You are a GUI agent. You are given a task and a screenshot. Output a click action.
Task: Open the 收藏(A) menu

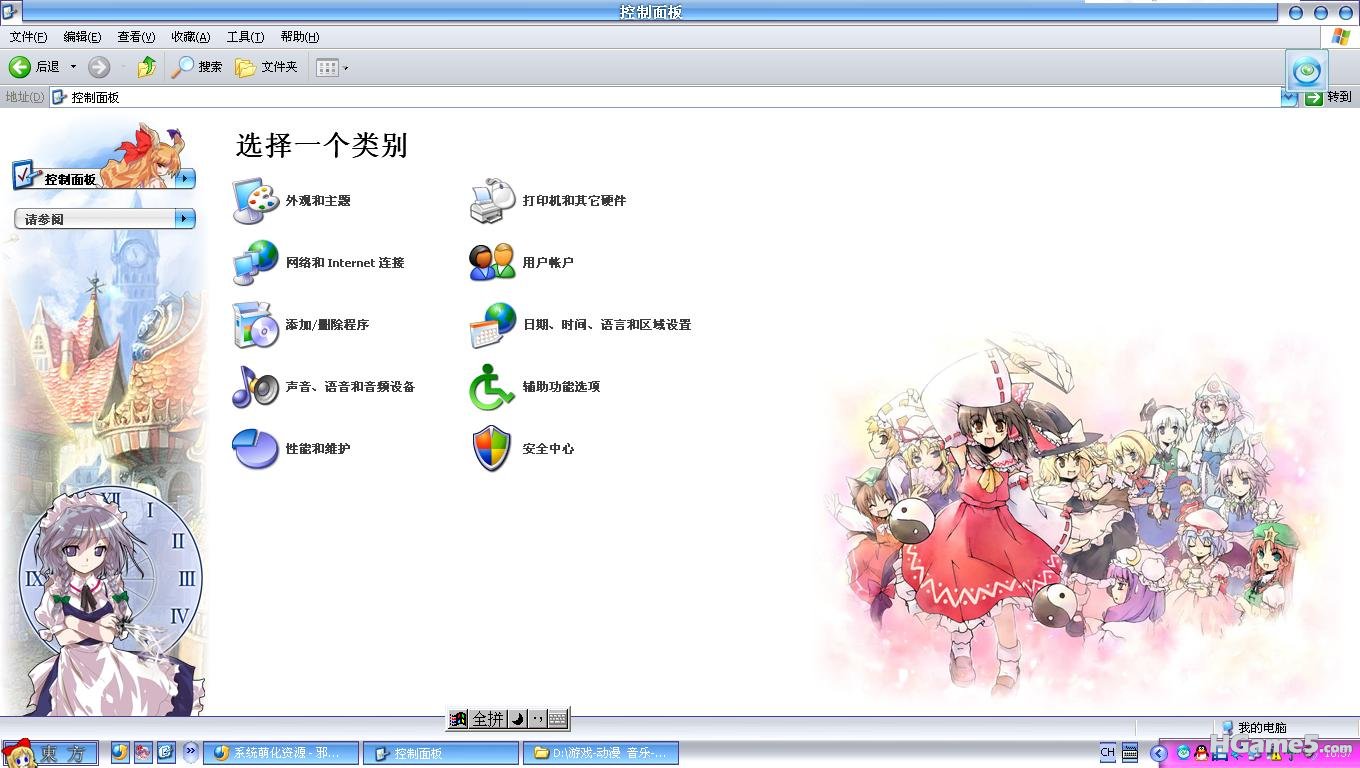point(190,37)
